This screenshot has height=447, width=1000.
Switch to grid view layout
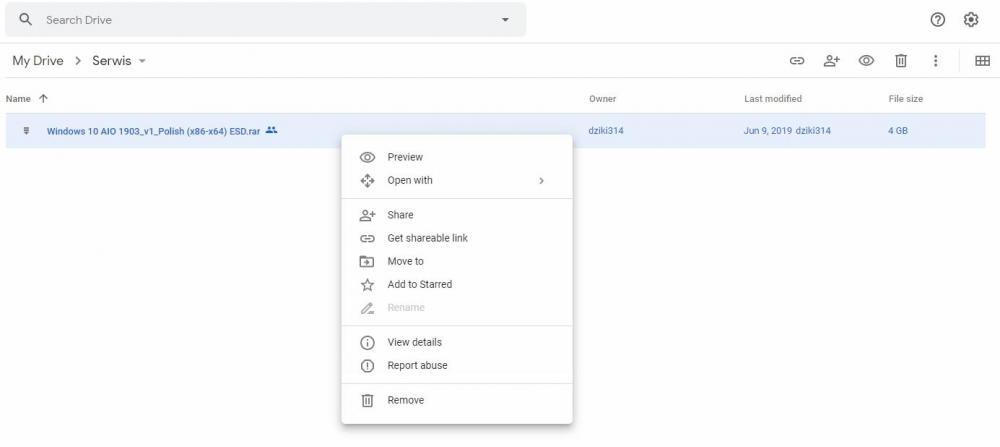coord(982,61)
